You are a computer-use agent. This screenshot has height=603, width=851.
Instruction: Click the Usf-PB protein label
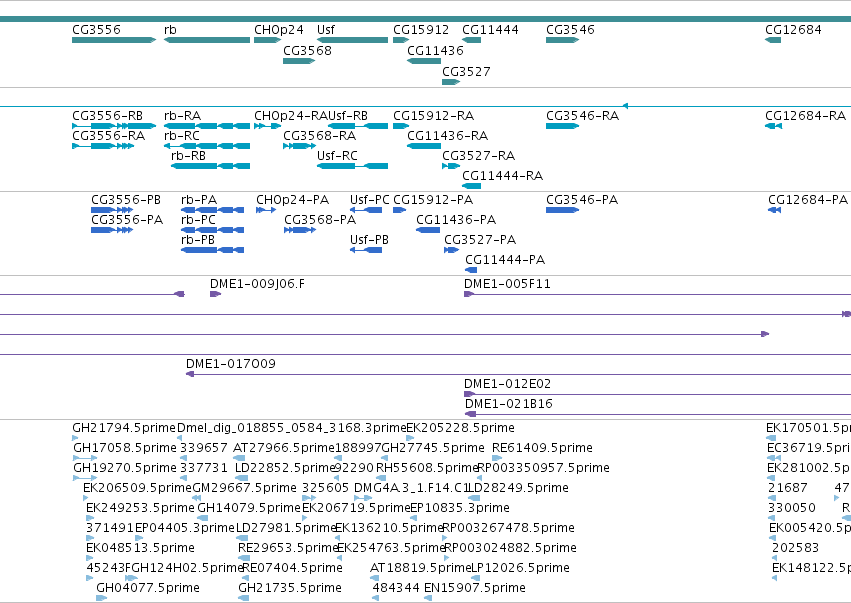coord(370,240)
